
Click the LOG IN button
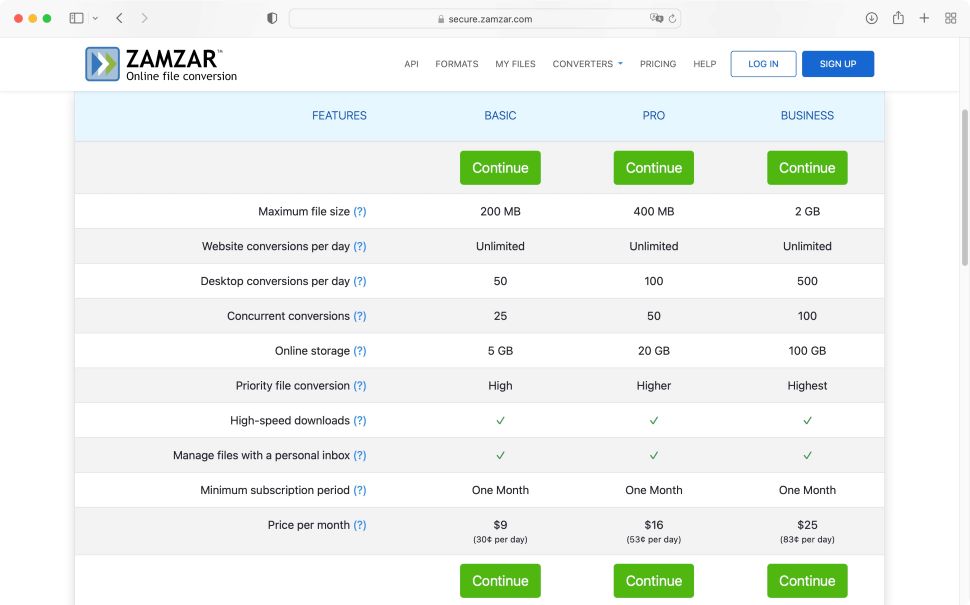[763, 64]
